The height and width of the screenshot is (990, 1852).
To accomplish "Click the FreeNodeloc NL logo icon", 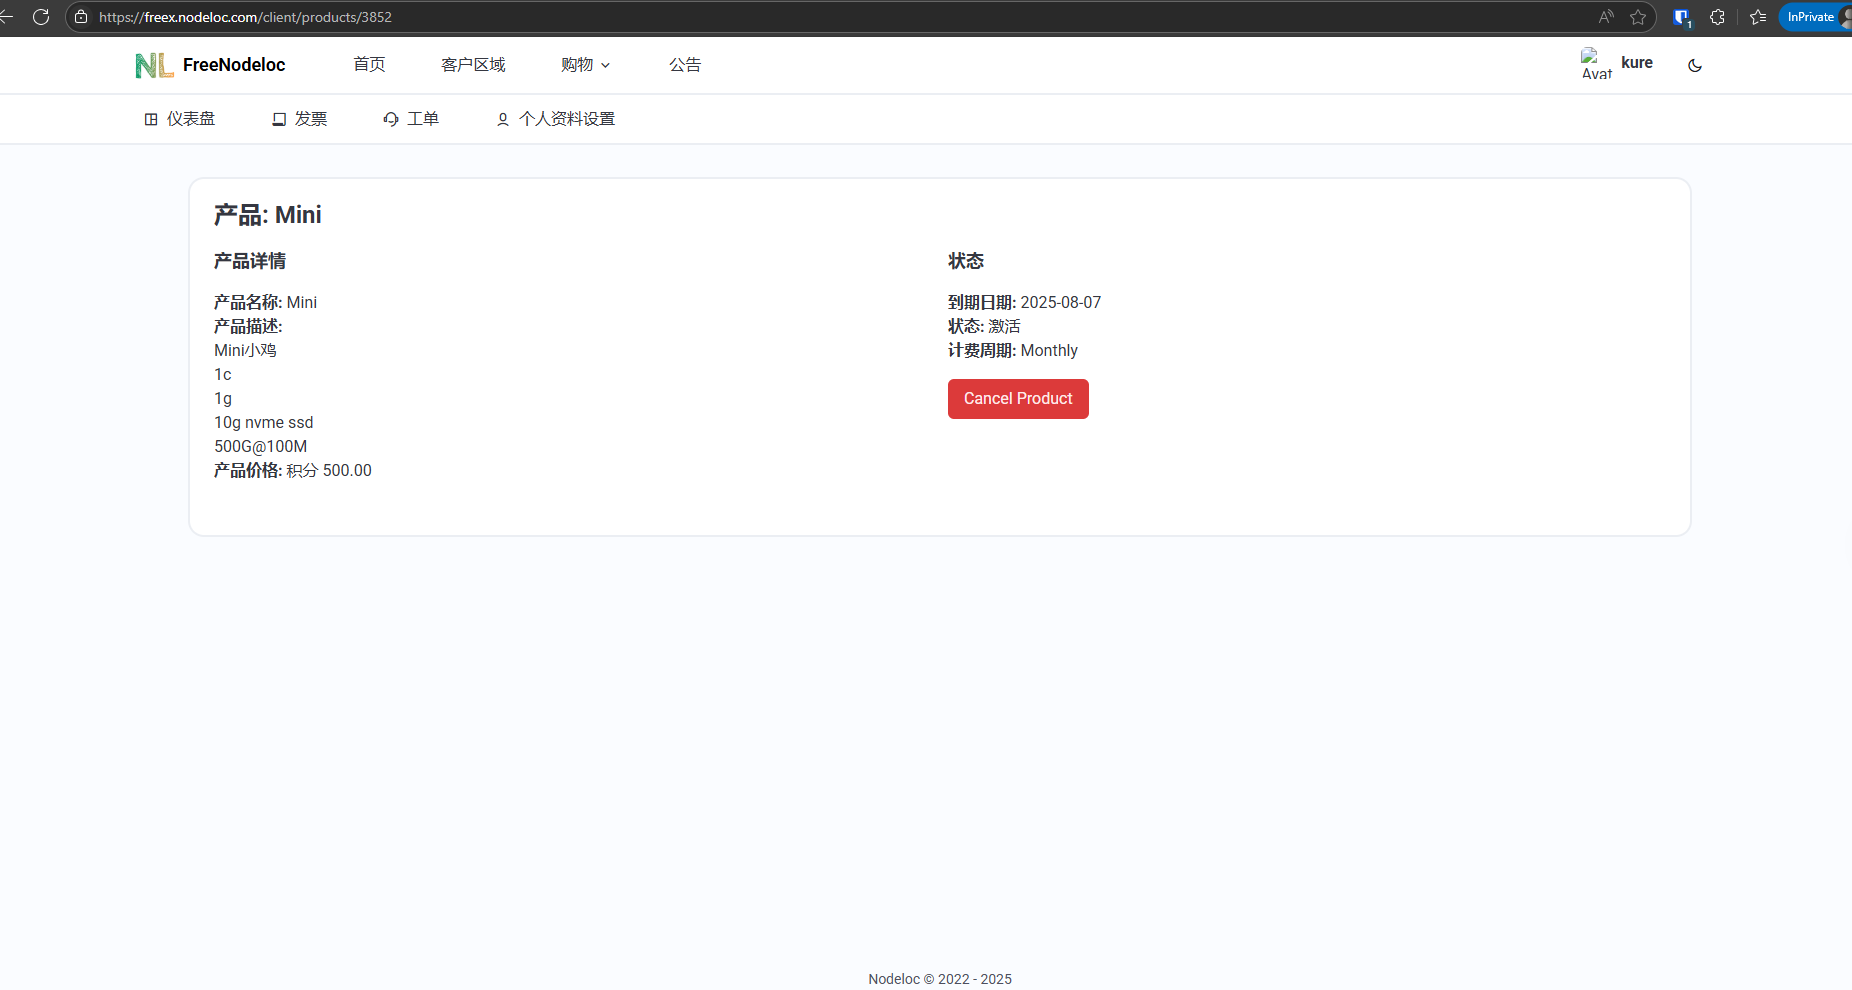I will [x=154, y=65].
